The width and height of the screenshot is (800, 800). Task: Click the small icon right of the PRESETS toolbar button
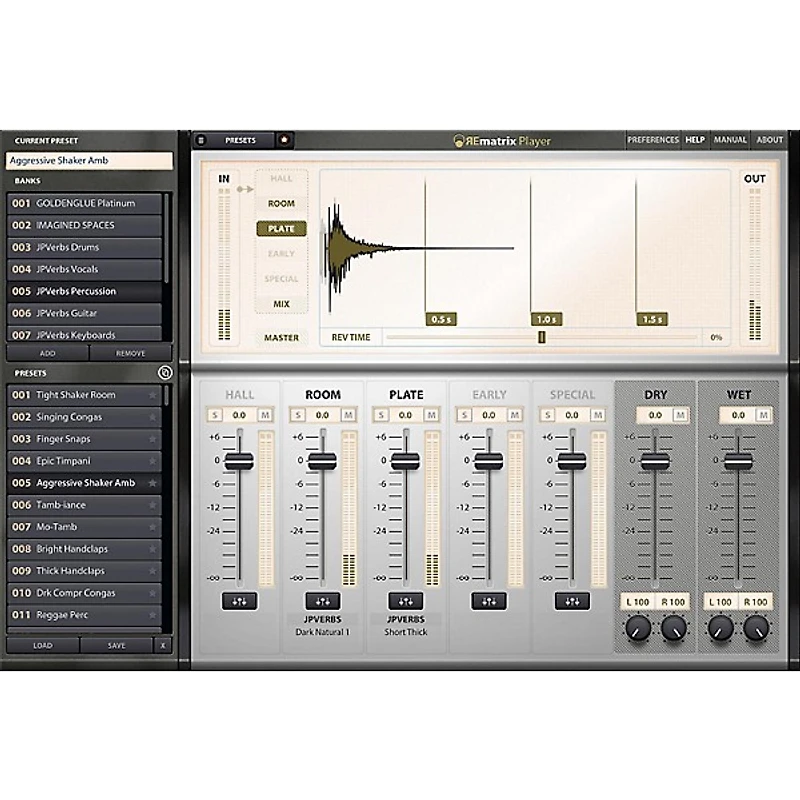tap(283, 140)
